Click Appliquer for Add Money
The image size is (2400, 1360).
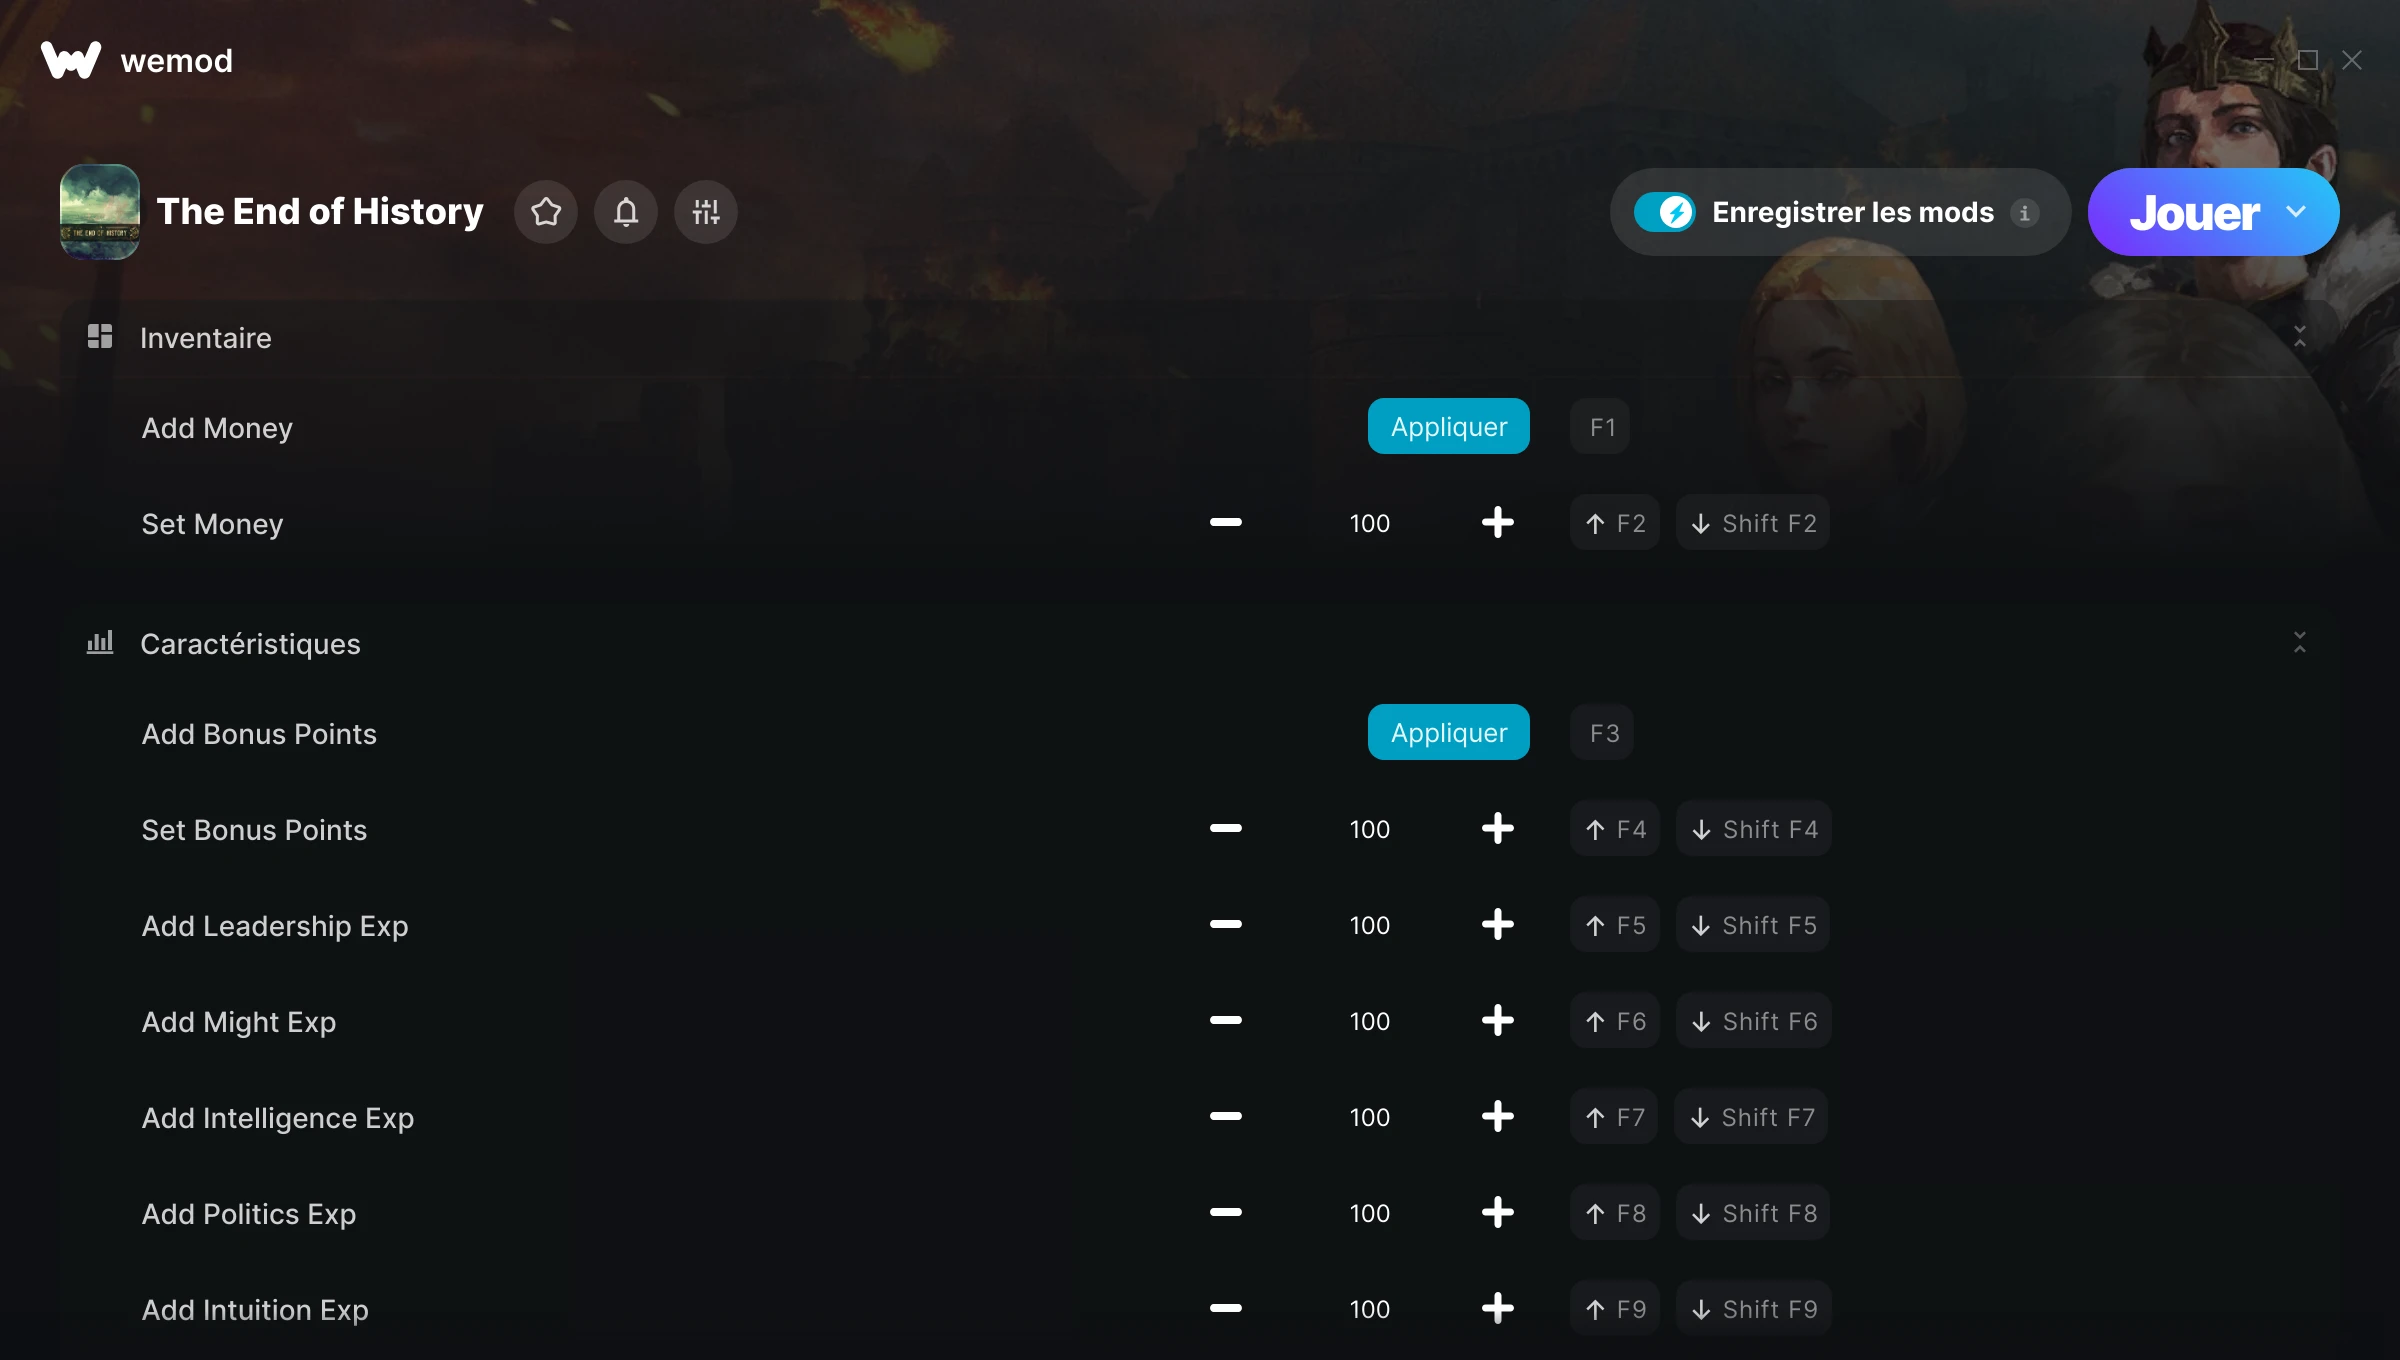(x=1449, y=426)
